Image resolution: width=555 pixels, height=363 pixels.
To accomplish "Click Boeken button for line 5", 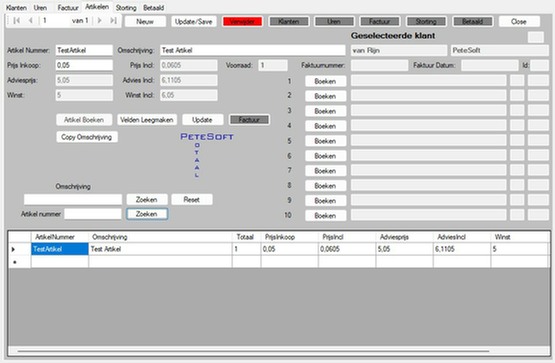I will tap(325, 141).
